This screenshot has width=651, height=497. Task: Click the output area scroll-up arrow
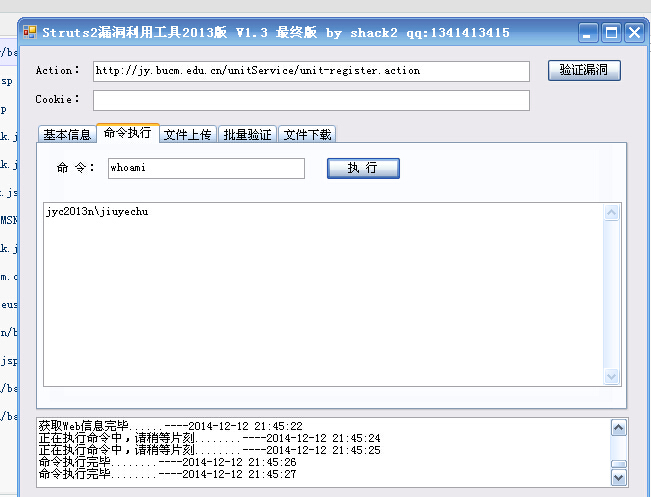click(x=611, y=213)
